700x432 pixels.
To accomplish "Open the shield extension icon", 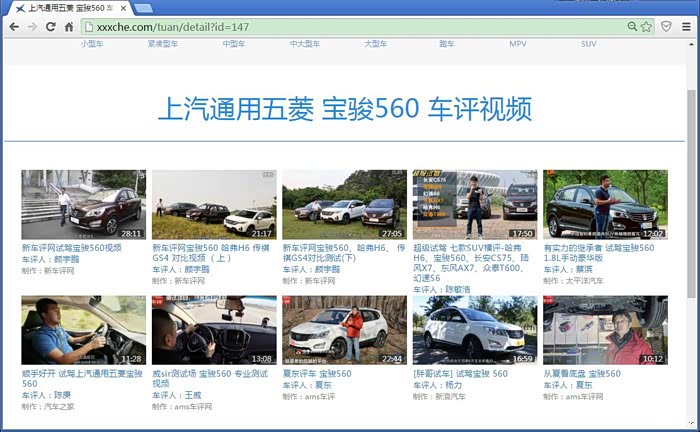I will 666,26.
